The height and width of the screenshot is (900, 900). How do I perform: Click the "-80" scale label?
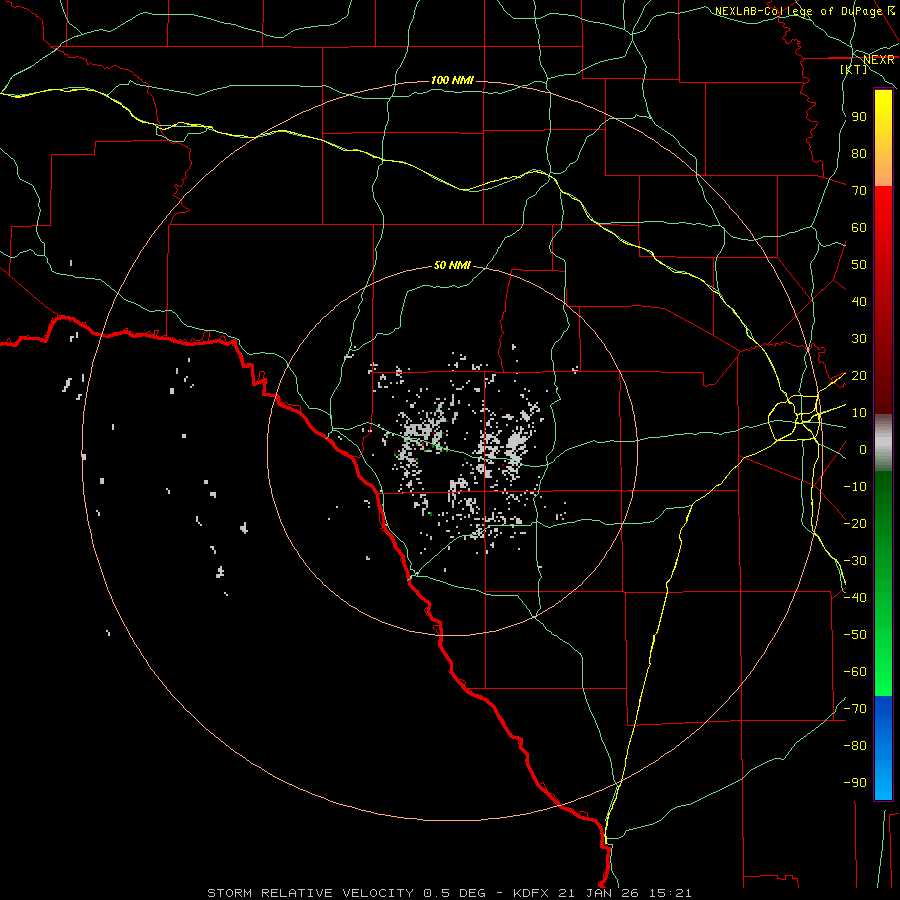[x=855, y=746]
